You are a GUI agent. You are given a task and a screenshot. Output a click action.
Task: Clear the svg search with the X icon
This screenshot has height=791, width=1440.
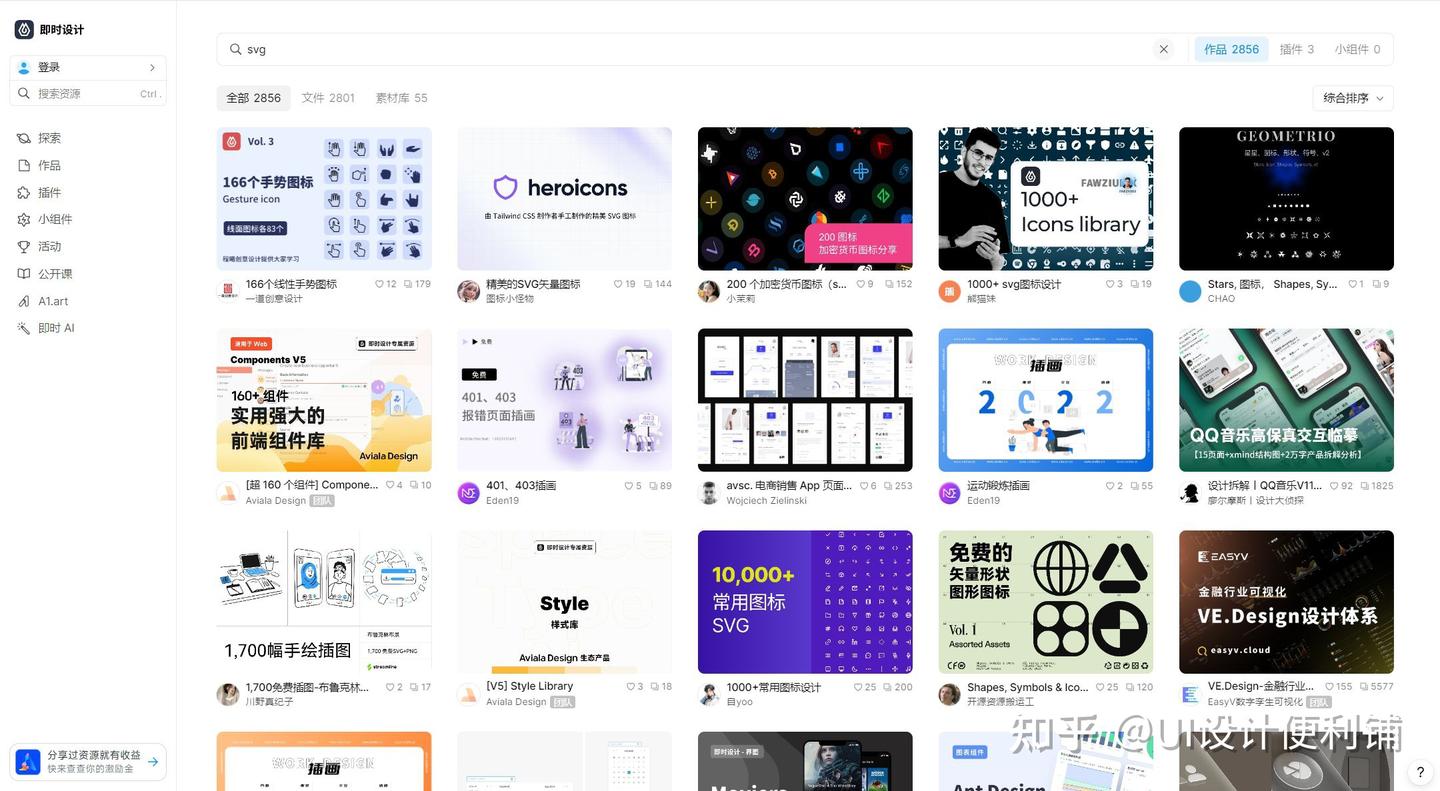[x=1163, y=49]
